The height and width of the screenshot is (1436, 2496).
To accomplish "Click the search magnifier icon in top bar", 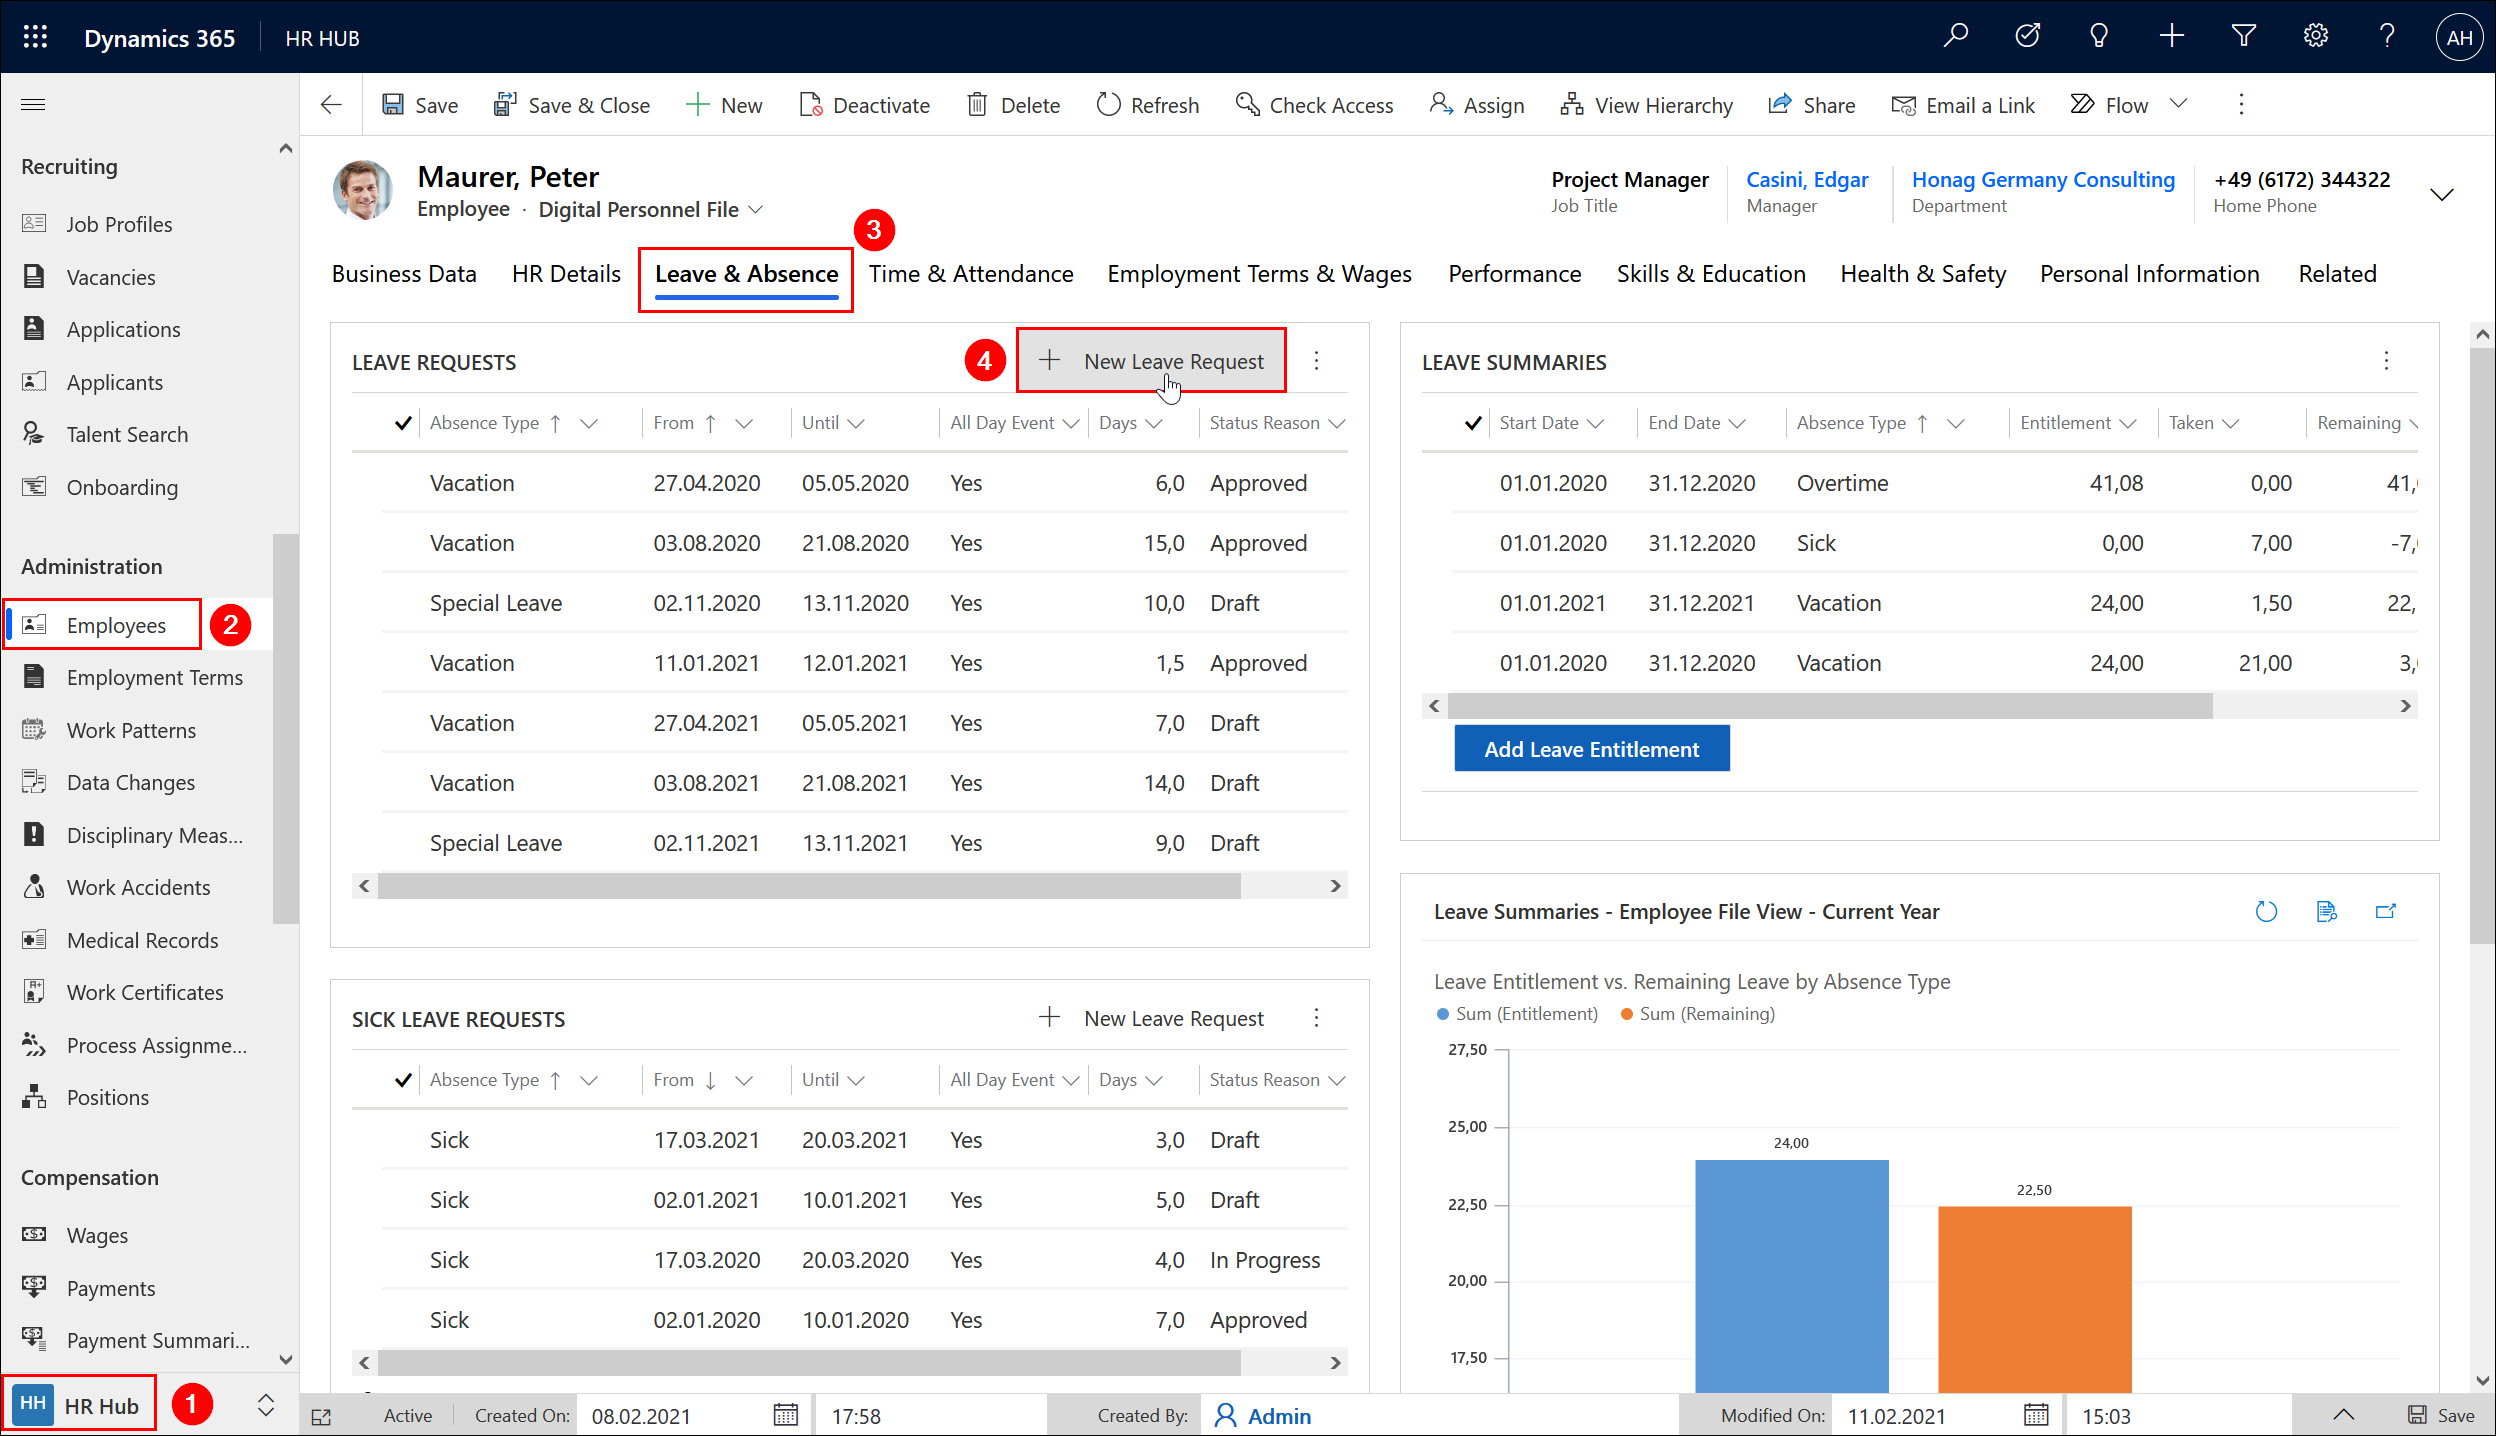I will point(1955,37).
